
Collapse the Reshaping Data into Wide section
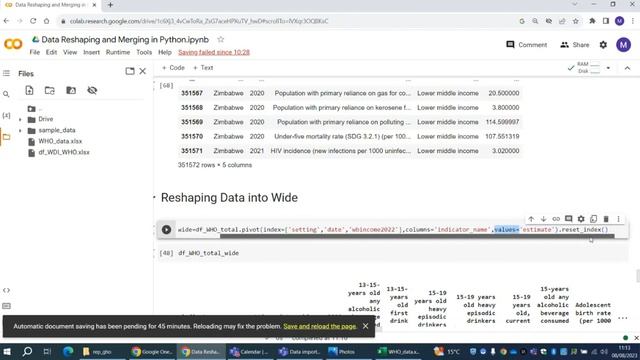pyautogui.click(x=155, y=198)
